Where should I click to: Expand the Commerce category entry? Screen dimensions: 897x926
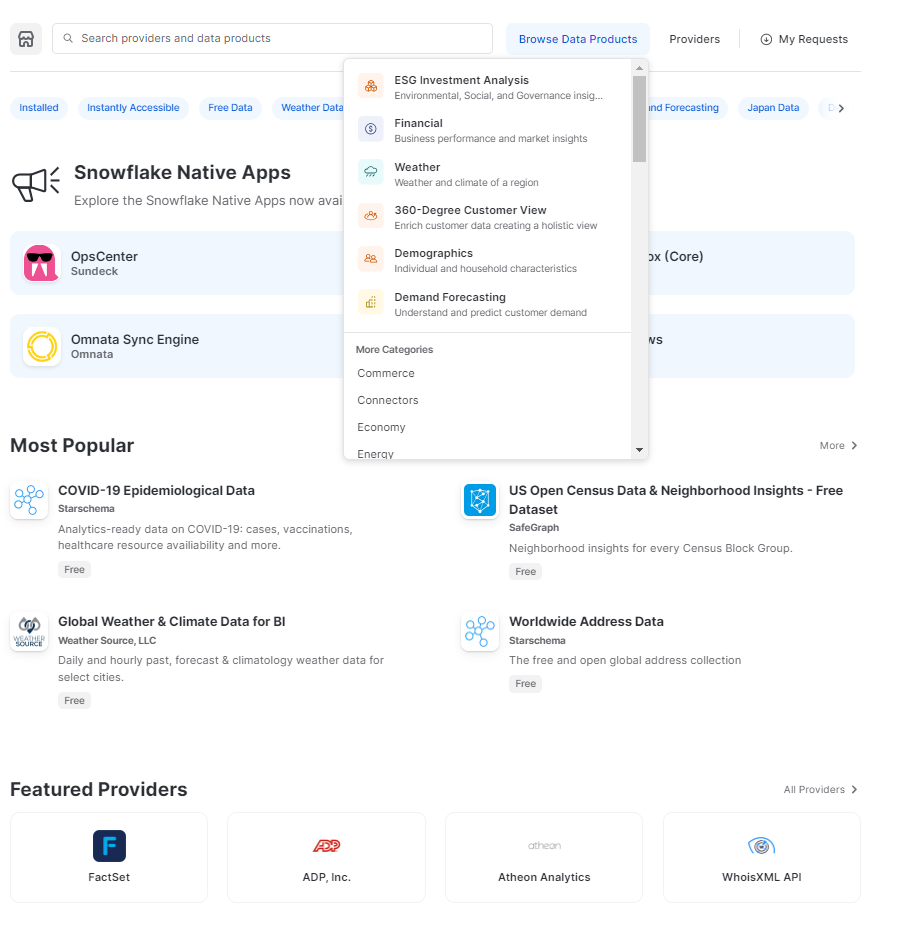385,373
